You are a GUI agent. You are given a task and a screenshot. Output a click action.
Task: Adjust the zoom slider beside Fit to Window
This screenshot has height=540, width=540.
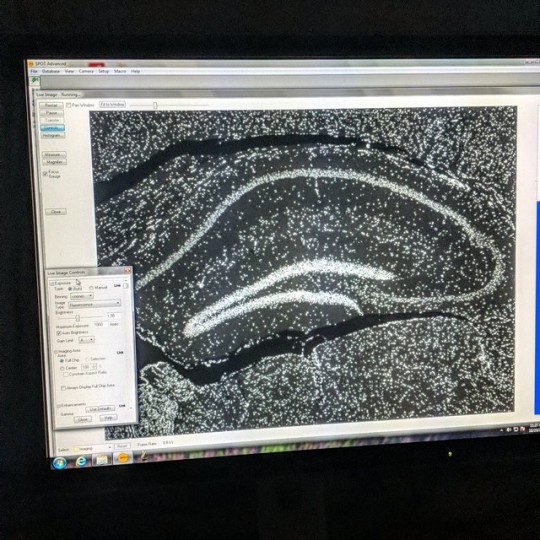click(155, 105)
